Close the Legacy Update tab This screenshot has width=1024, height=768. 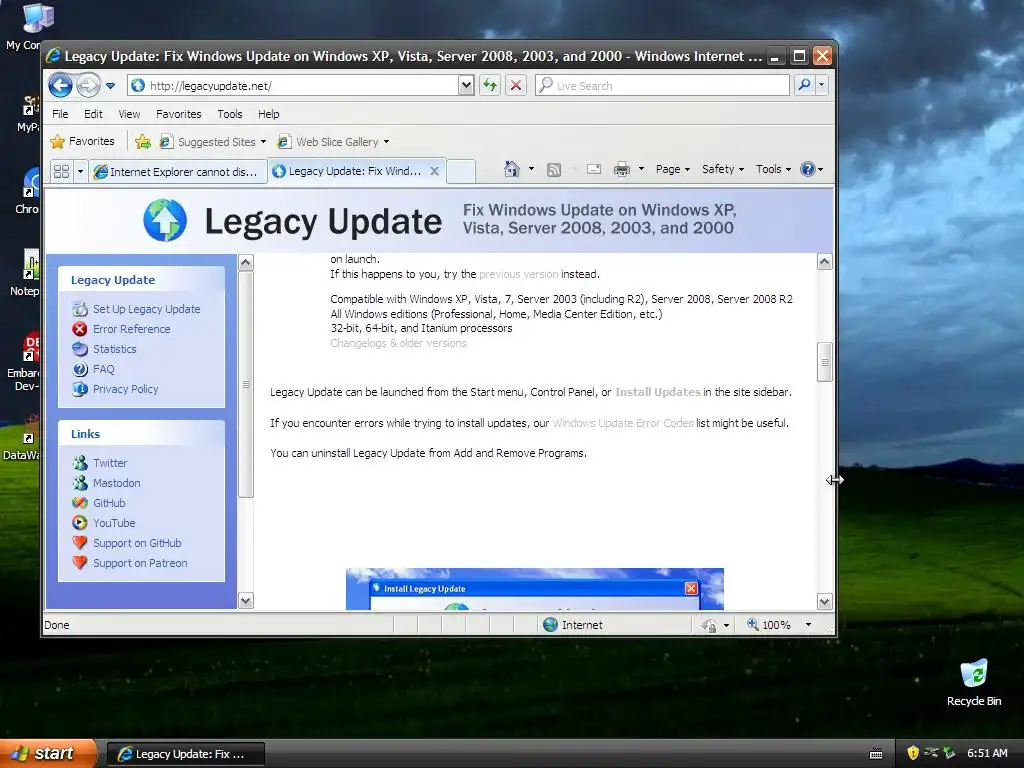point(434,171)
